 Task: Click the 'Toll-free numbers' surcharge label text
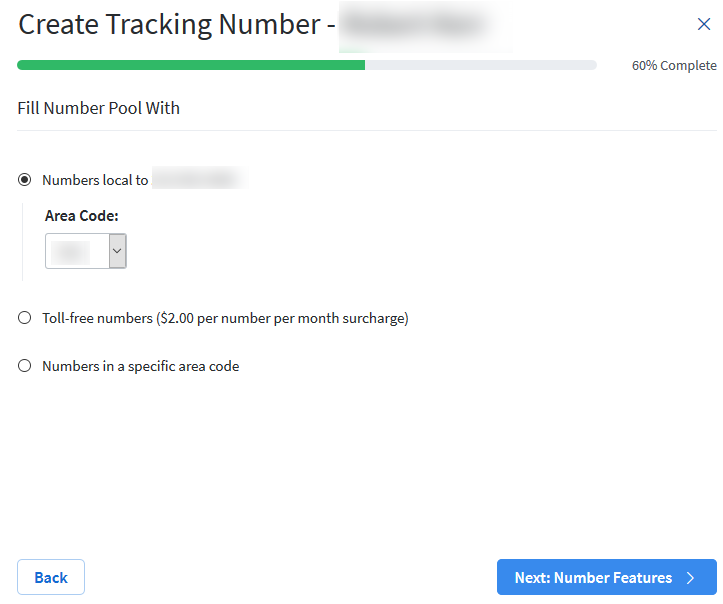click(x=225, y=318)
